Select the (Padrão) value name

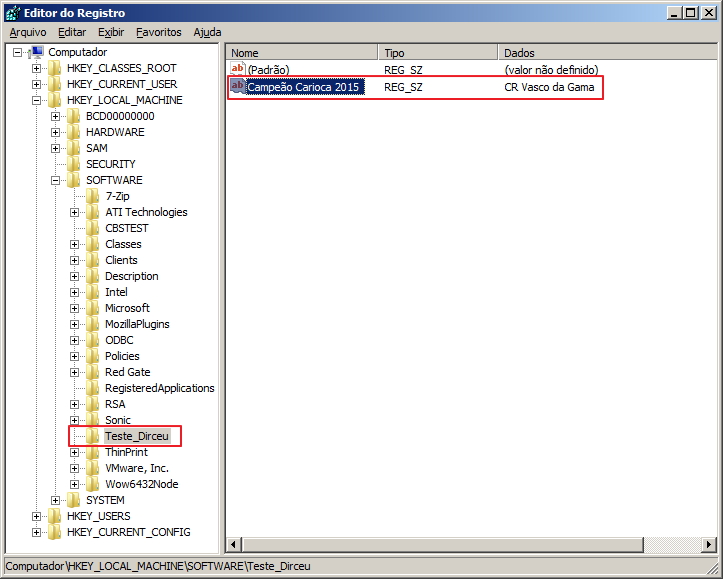click(x=268, y=70)
